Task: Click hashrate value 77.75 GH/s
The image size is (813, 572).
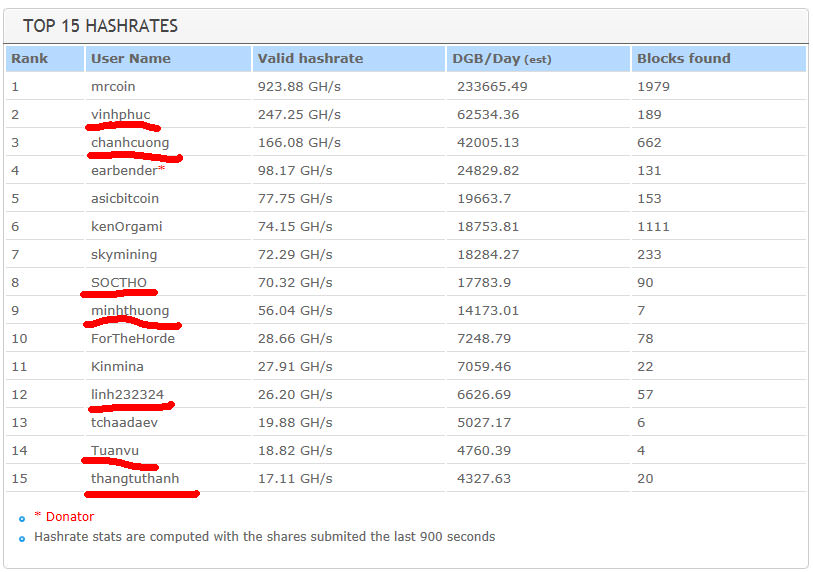Action: click(x=295, y=199)
